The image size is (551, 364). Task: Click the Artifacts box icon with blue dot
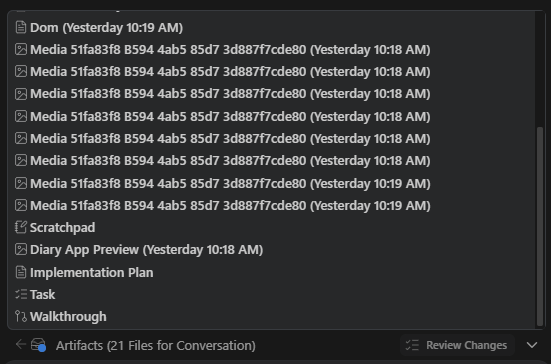click(x=38, y=345)
